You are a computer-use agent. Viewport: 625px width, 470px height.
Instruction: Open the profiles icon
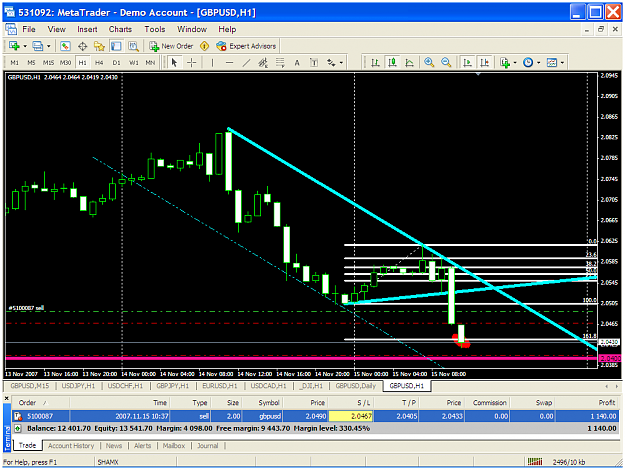point(38,46)
